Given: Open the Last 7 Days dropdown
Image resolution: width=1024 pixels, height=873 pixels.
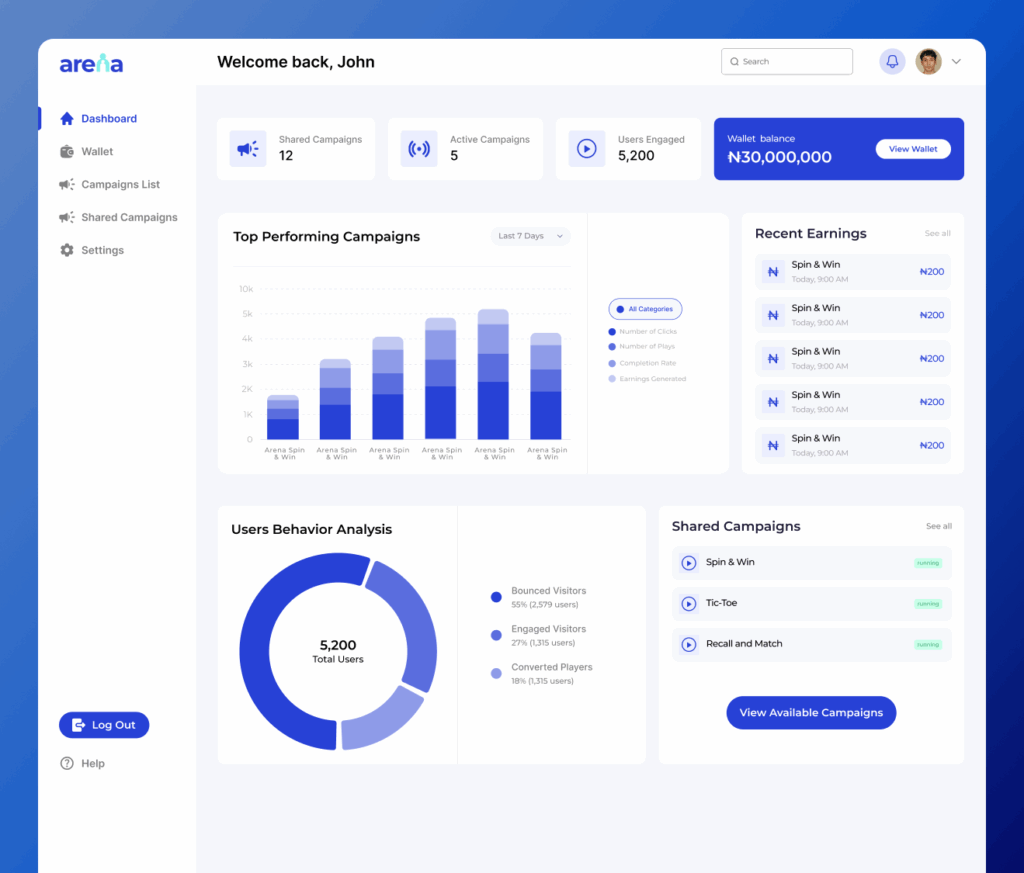Looking at the screenshot, I should pyautogui.click(x=531, y=236).
